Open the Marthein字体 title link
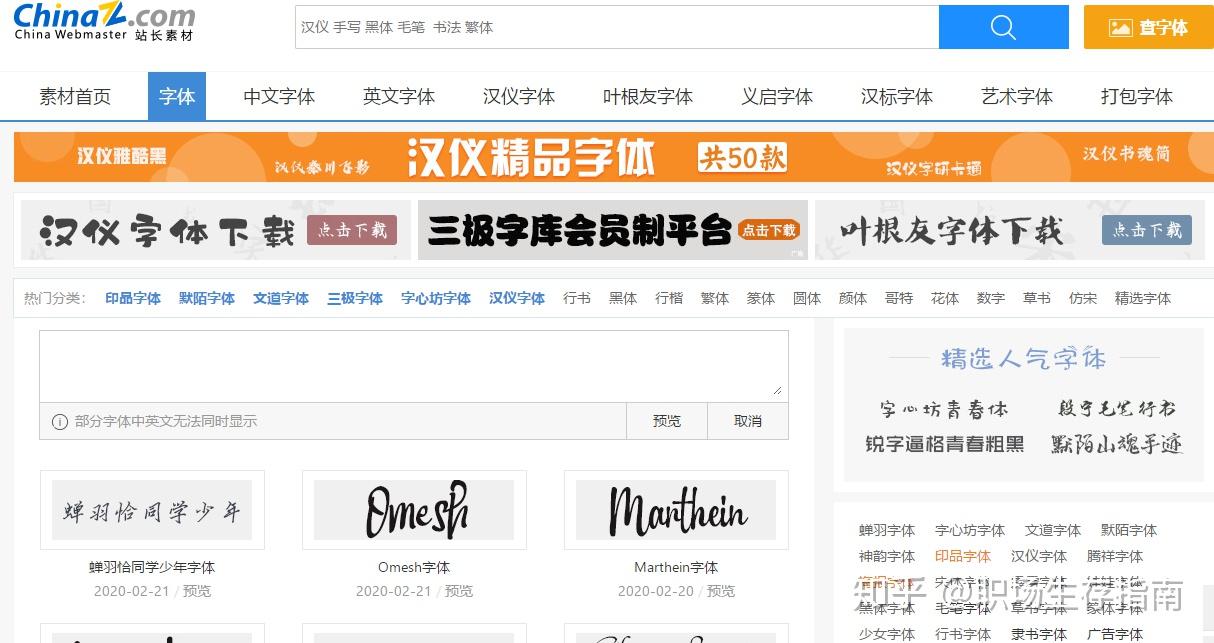Viewport: 1214px width, 643px height. point(676,567)
